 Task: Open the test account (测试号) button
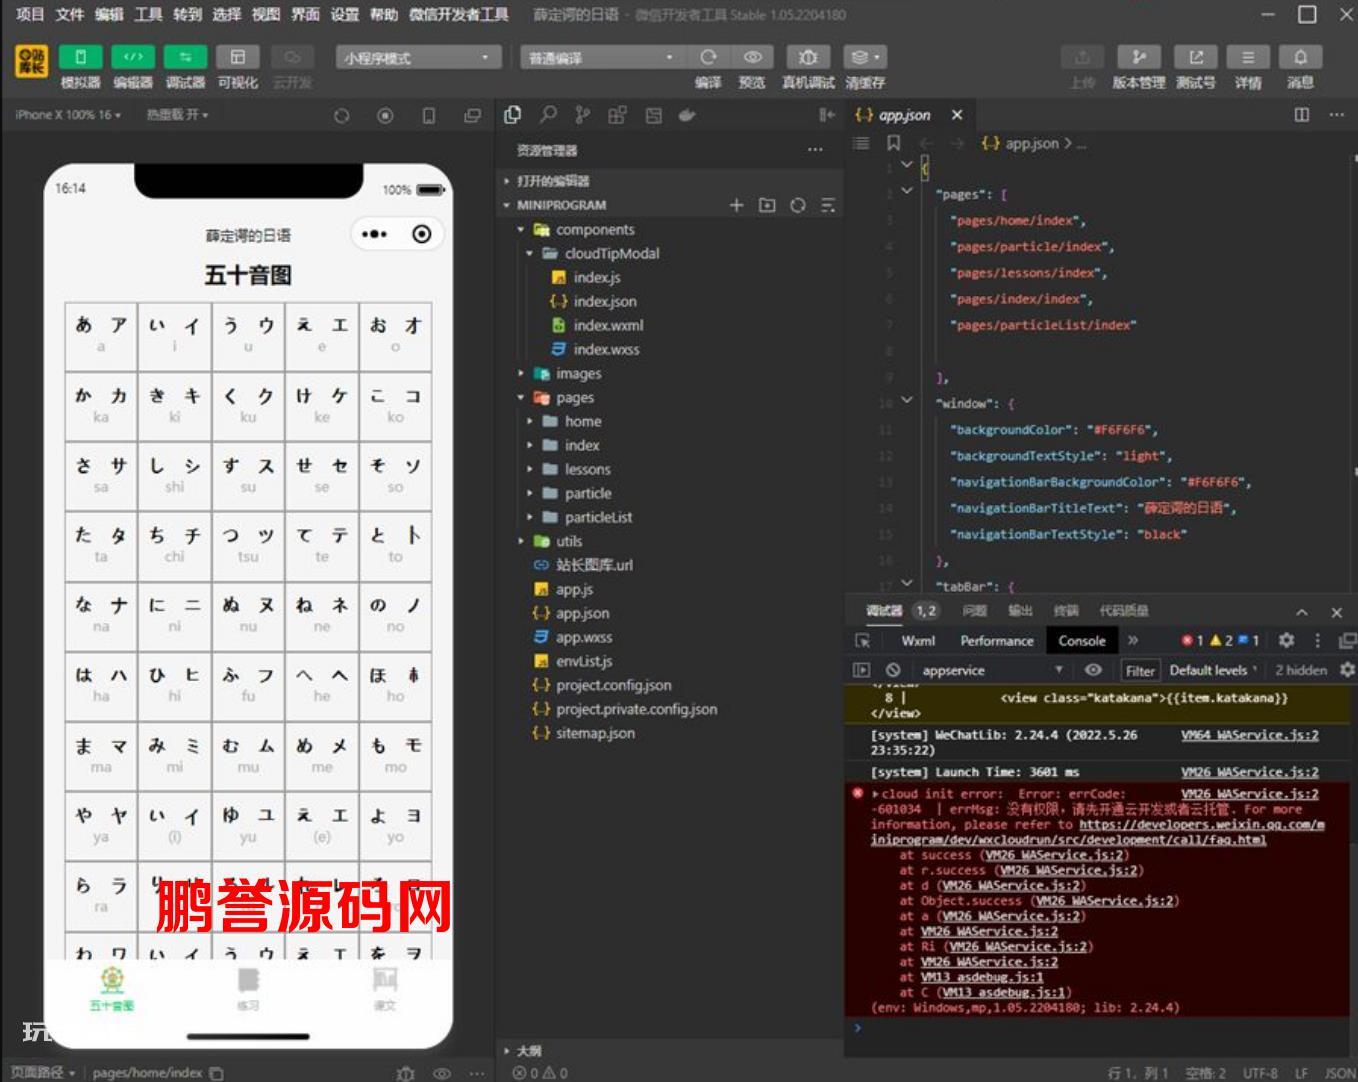(1196, 57)
